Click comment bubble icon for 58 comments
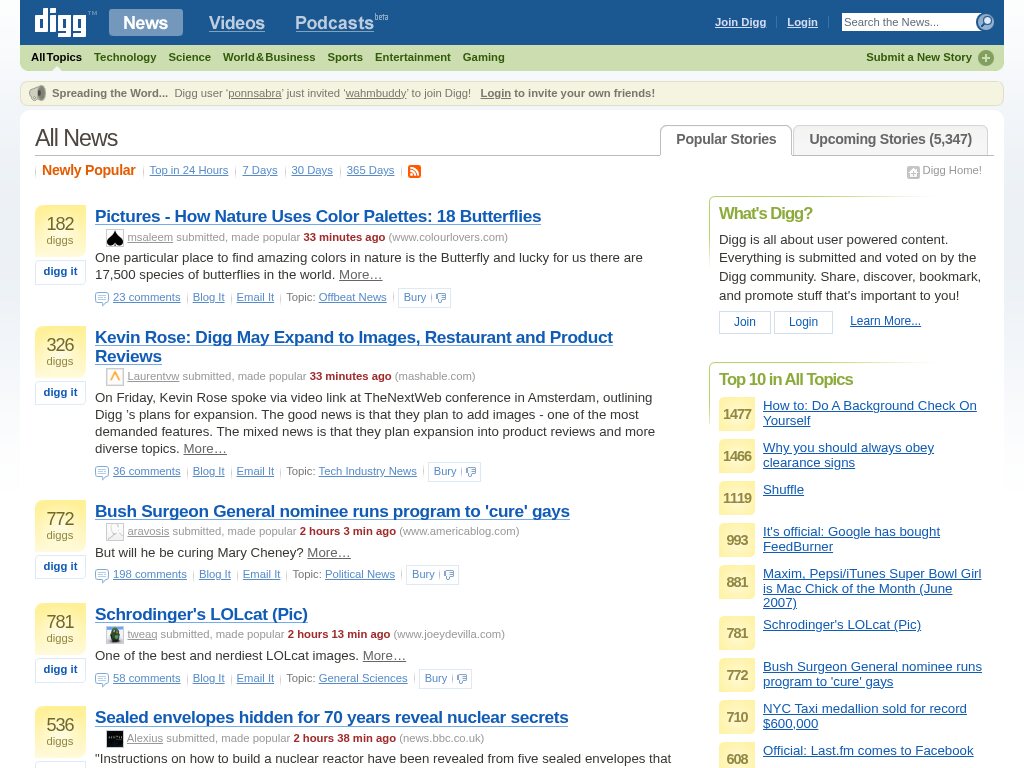This screenshot has height=768, width=1024. (x=102, y=679)
